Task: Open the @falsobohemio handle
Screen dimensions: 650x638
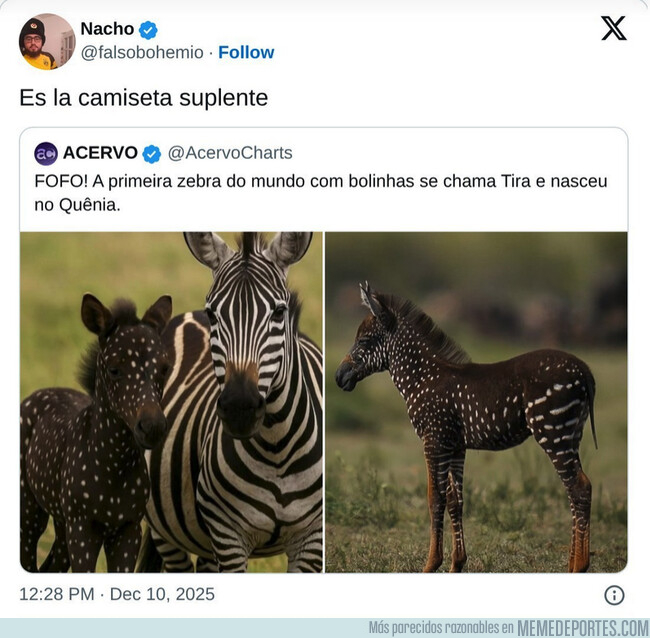Action: pos(143,52)
